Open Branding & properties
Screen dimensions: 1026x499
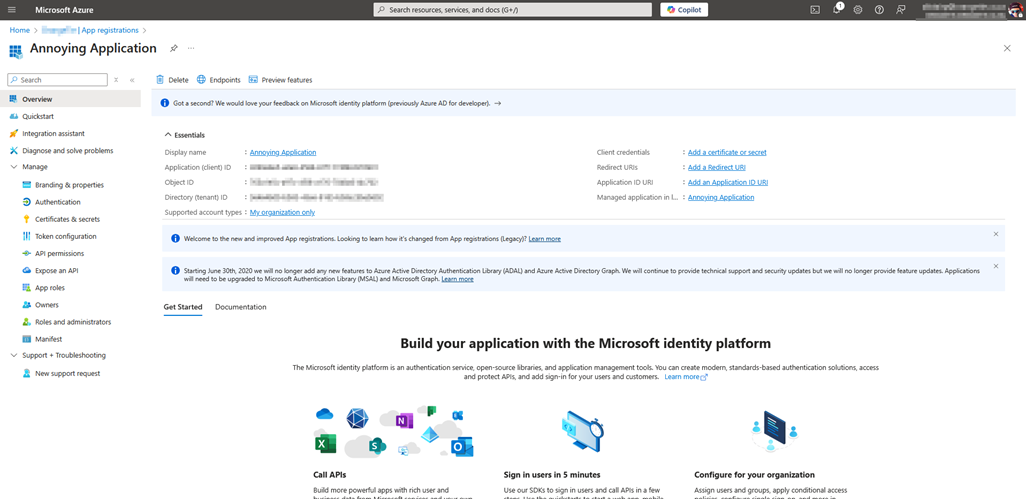tap(71, 185)
